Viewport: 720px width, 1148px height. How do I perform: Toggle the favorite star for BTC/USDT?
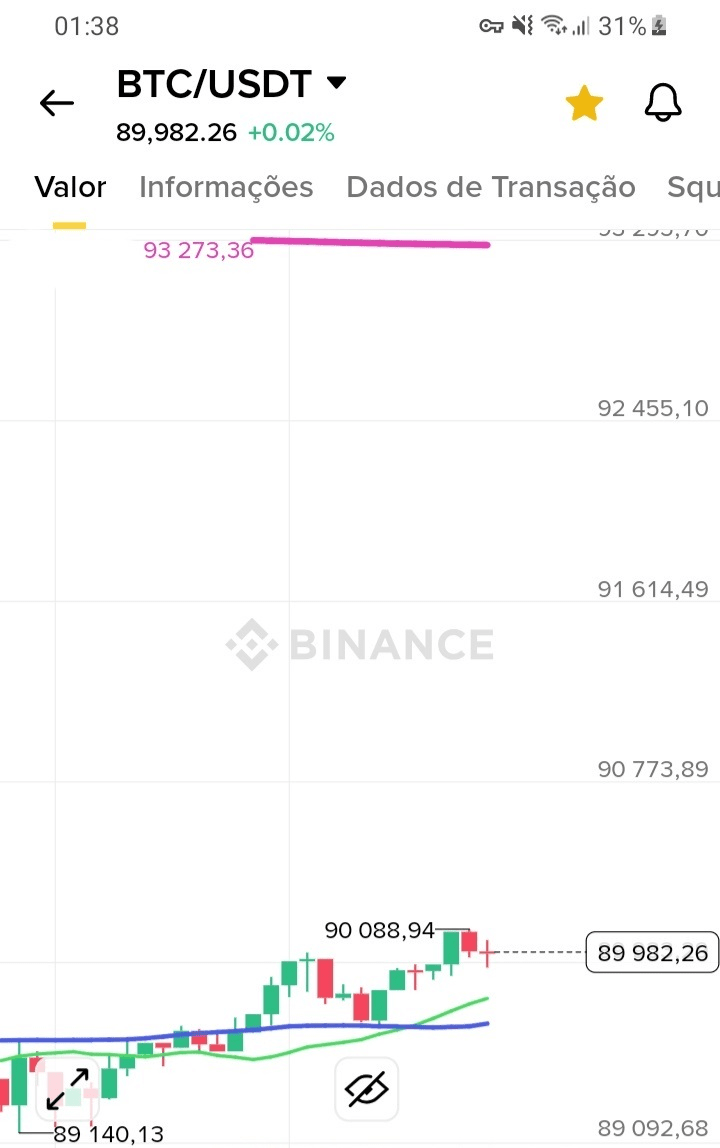tap(584, 103)
